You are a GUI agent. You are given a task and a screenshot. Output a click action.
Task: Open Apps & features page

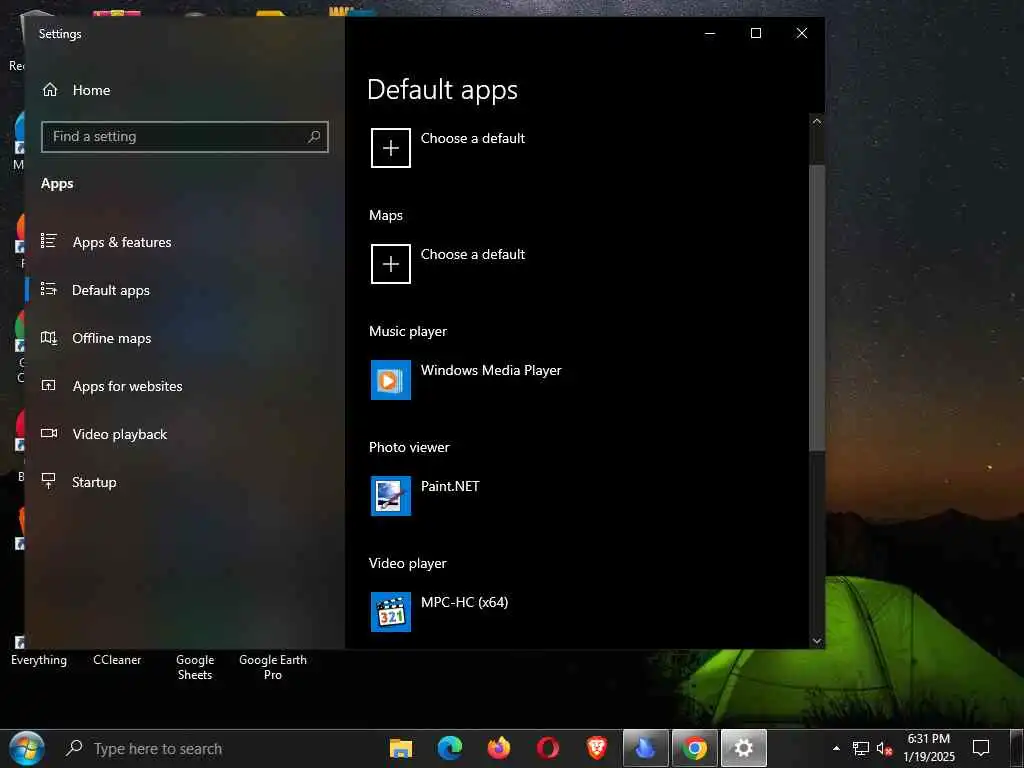[x=122, y=242]
